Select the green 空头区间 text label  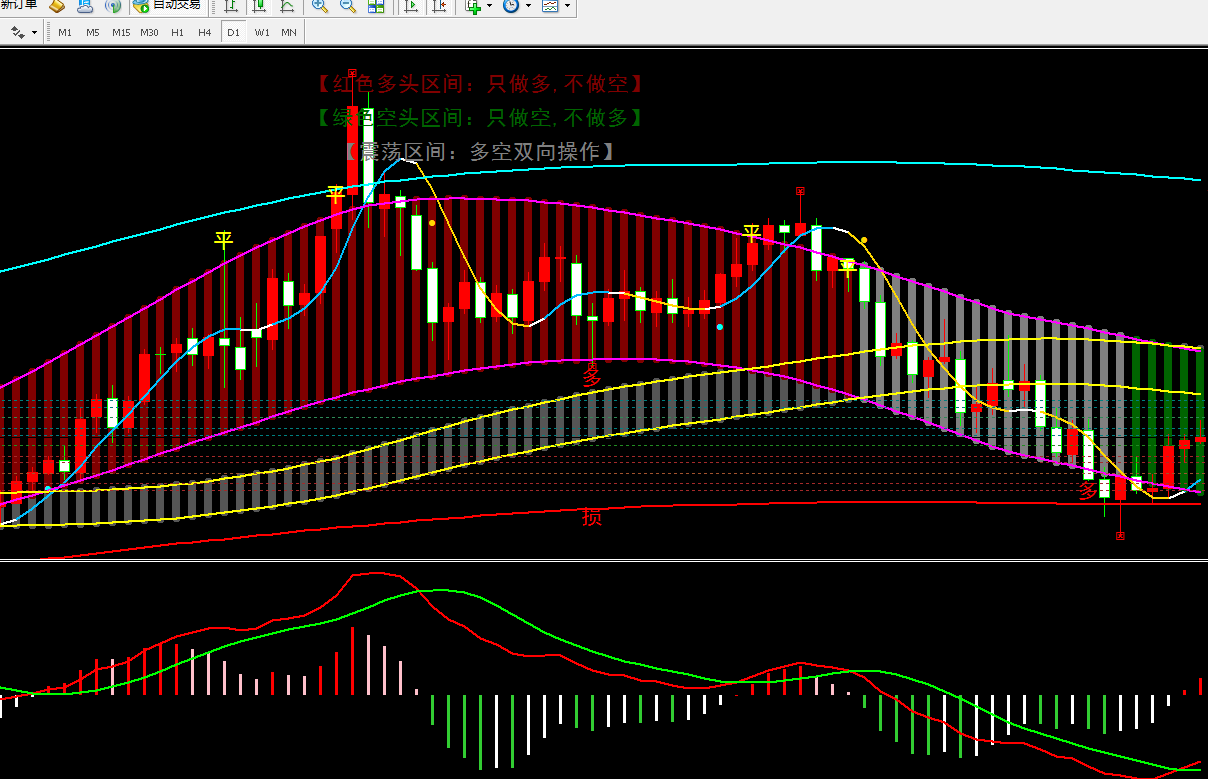point(478,118)
